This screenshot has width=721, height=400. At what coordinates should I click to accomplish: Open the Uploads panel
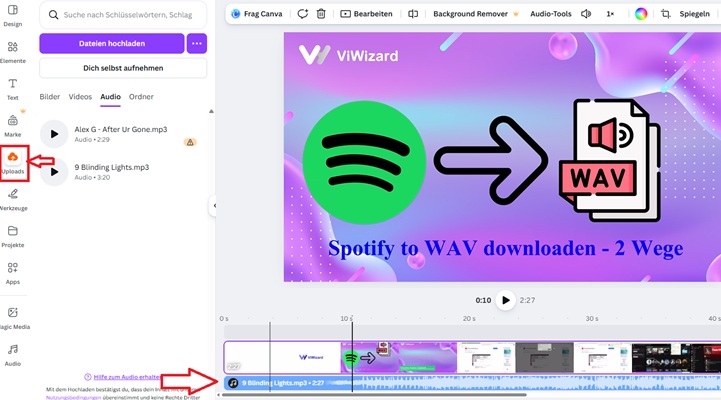click(13, 163)
